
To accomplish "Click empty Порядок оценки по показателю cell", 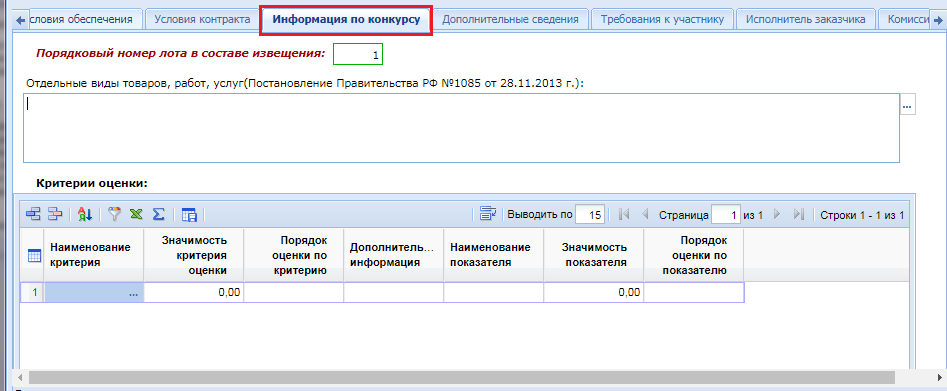I will point(694,292).
